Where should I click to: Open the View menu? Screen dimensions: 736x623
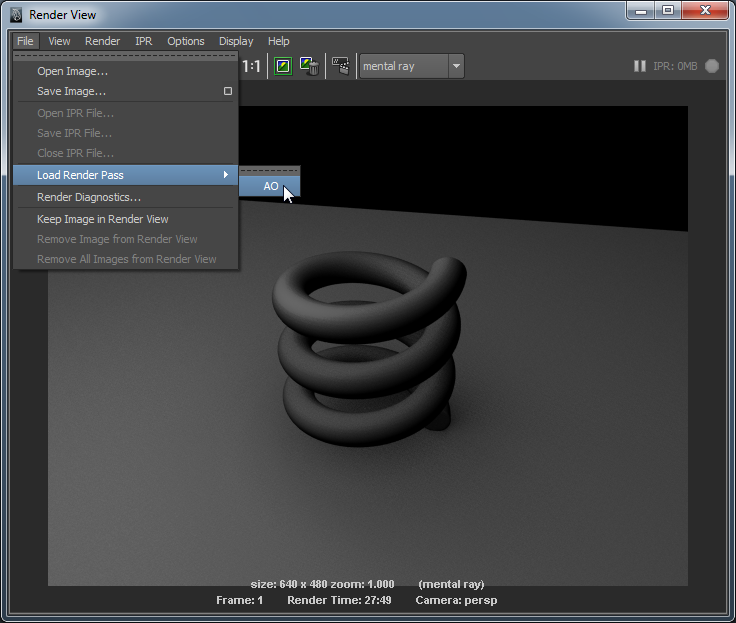click(x=59, y=41)
